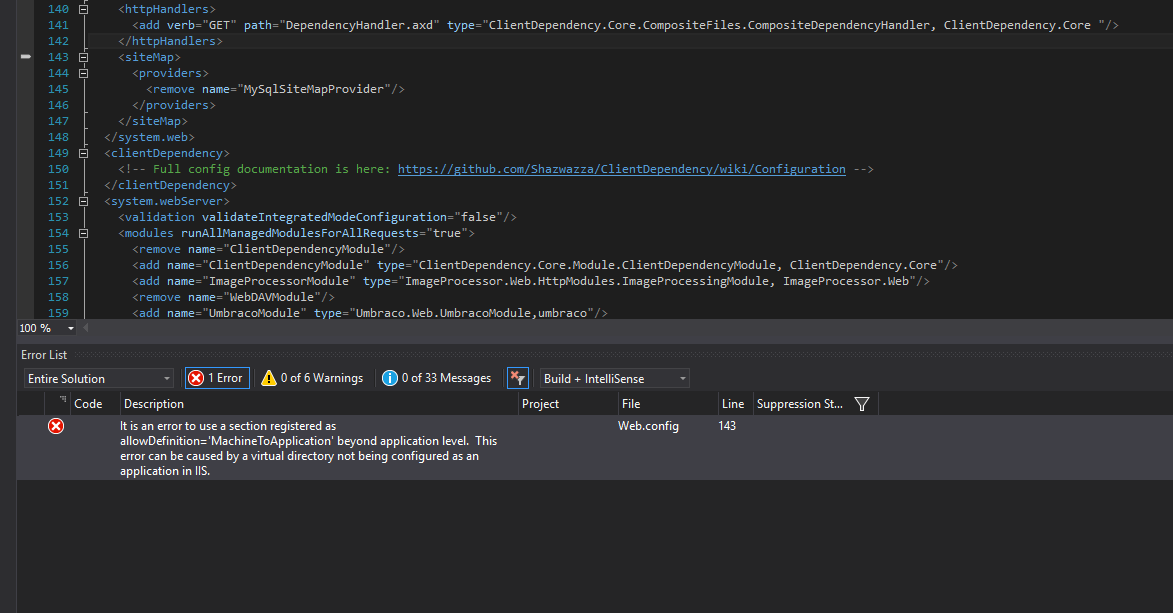The image size is (1173, 613).
Task: Open the Build + IntelliSense dropdown
Action: coord(614,379)
